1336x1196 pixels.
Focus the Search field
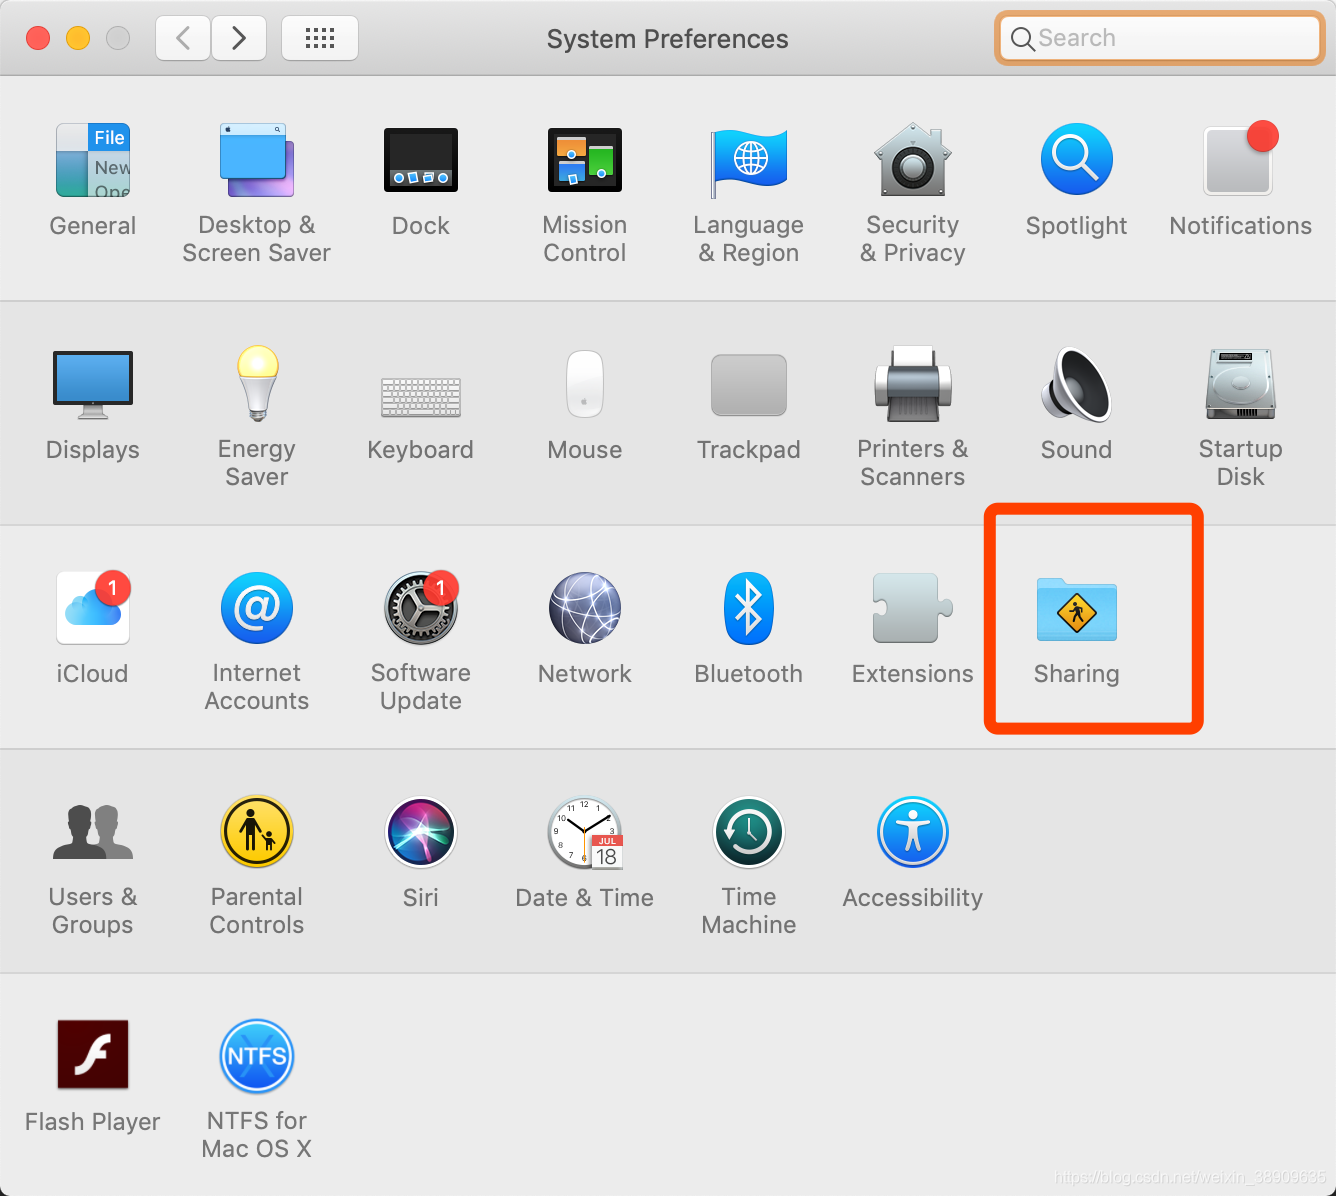point(1160,38)
